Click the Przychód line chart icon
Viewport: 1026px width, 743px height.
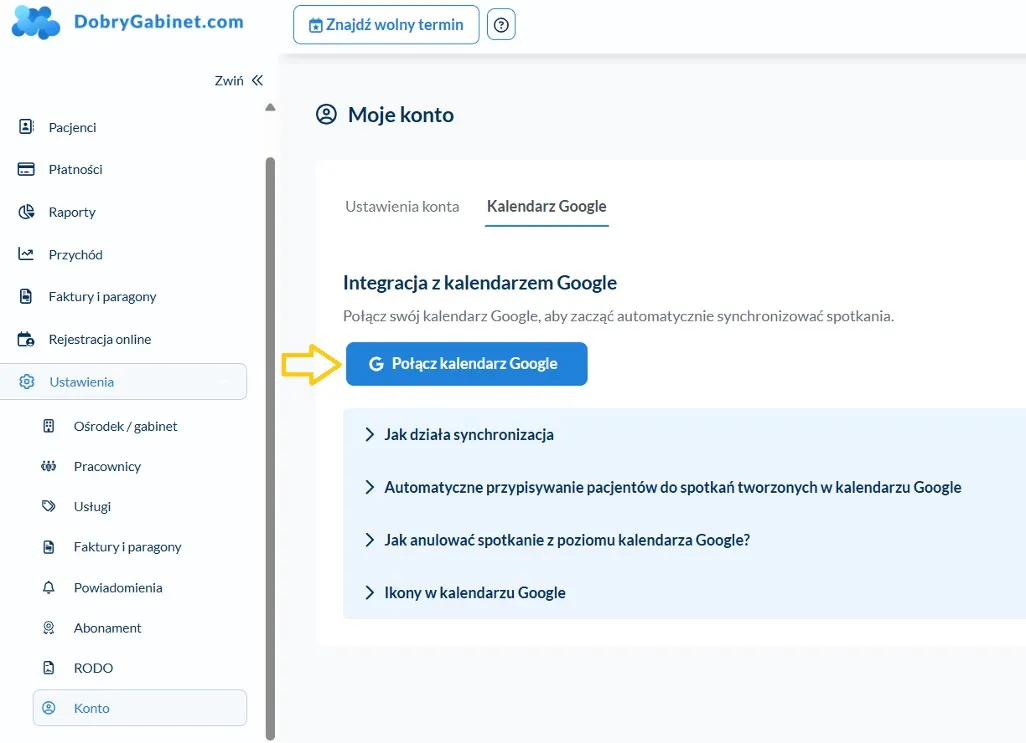[27, 254]
